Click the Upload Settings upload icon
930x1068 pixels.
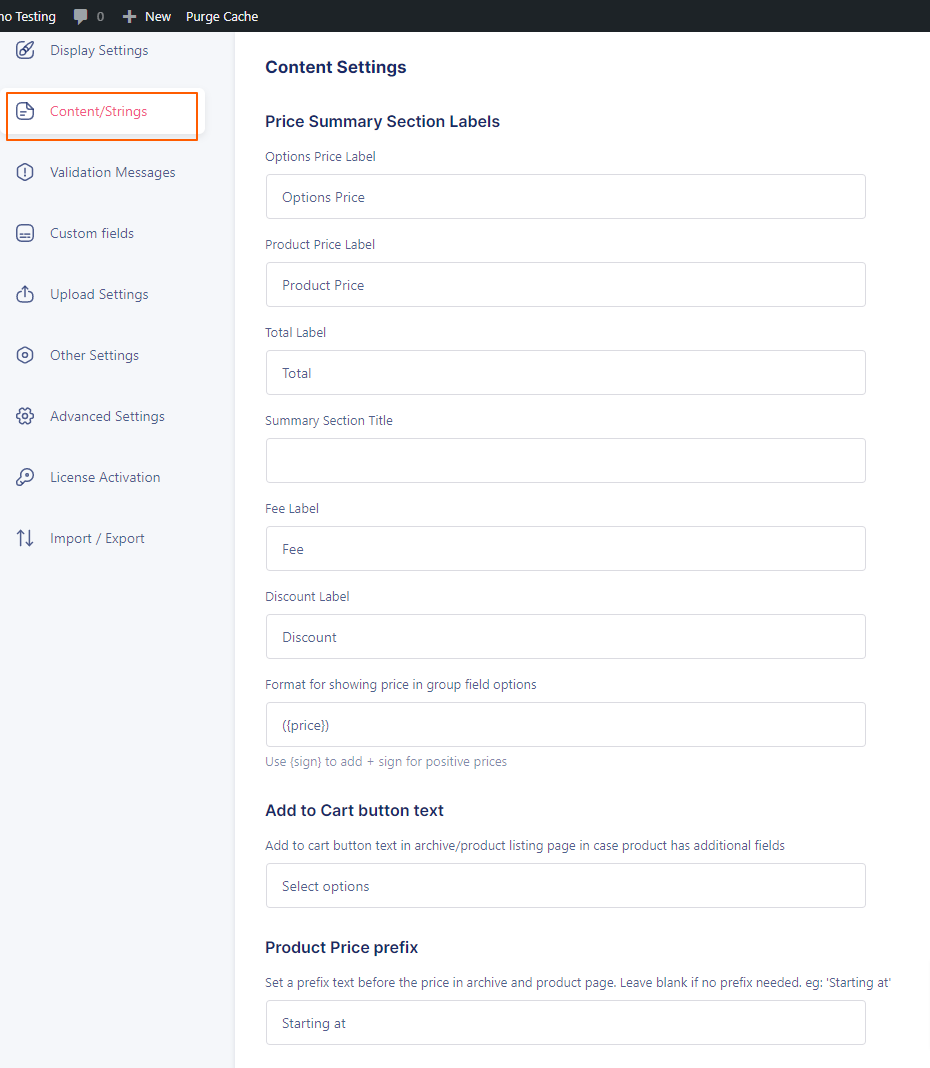[x=25, y=294]
